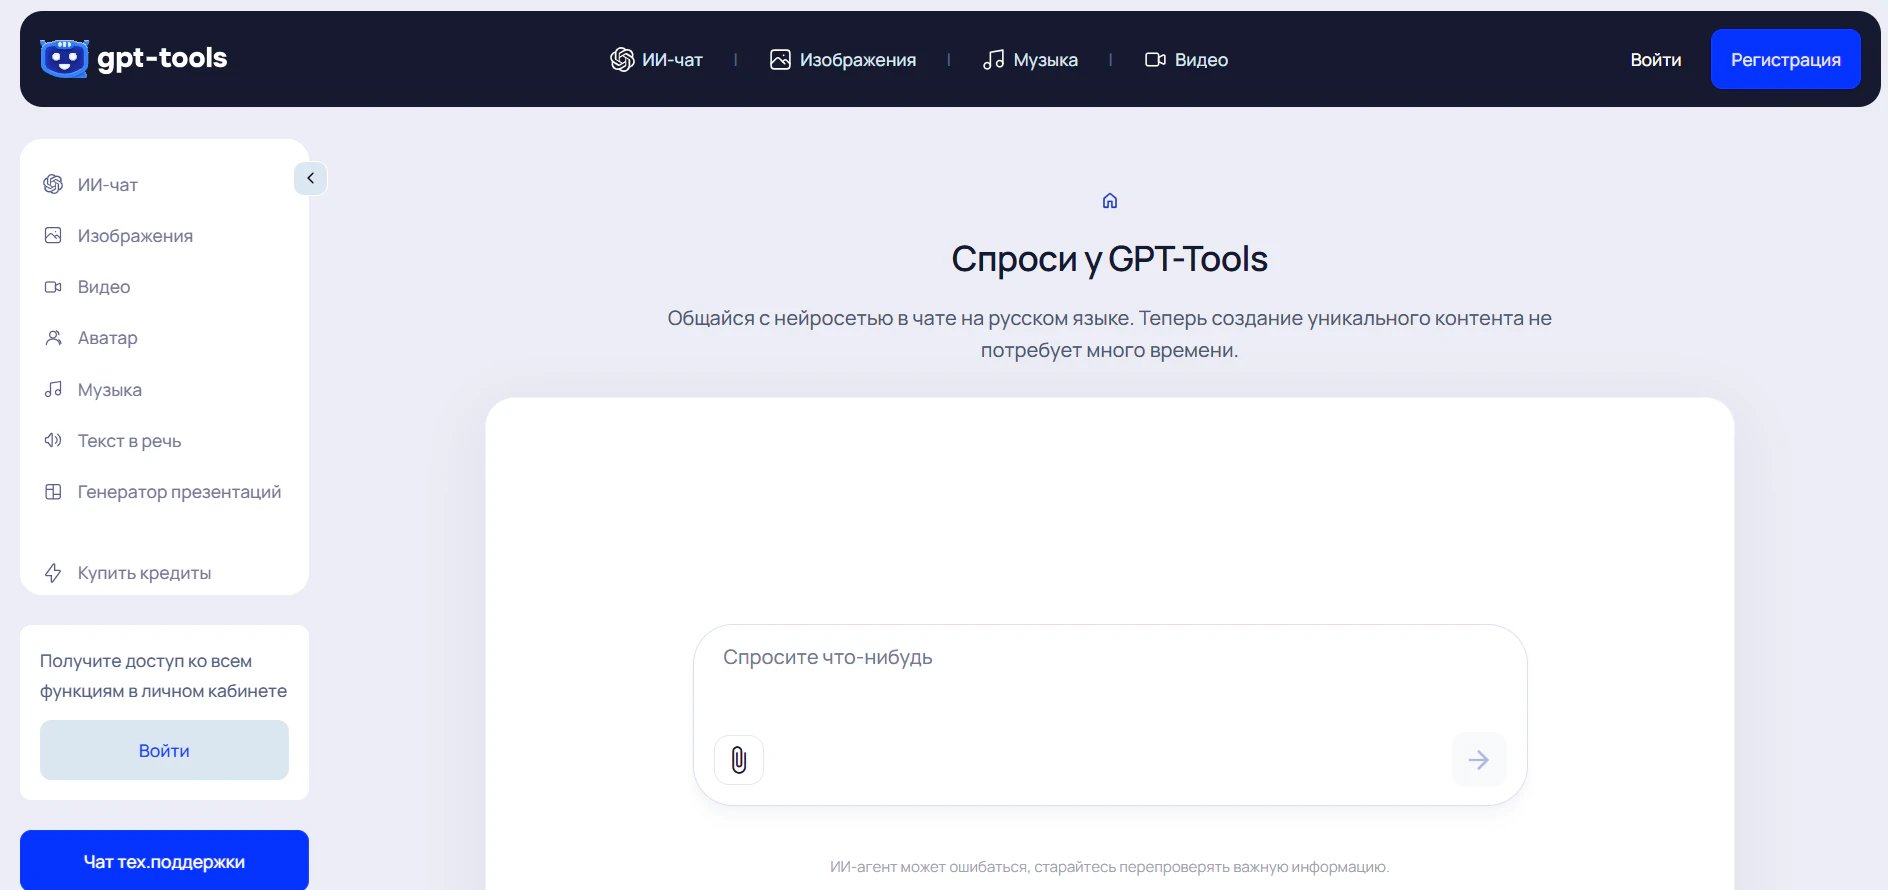Select the Изображения icon in the sidebar

click(53, 235)
